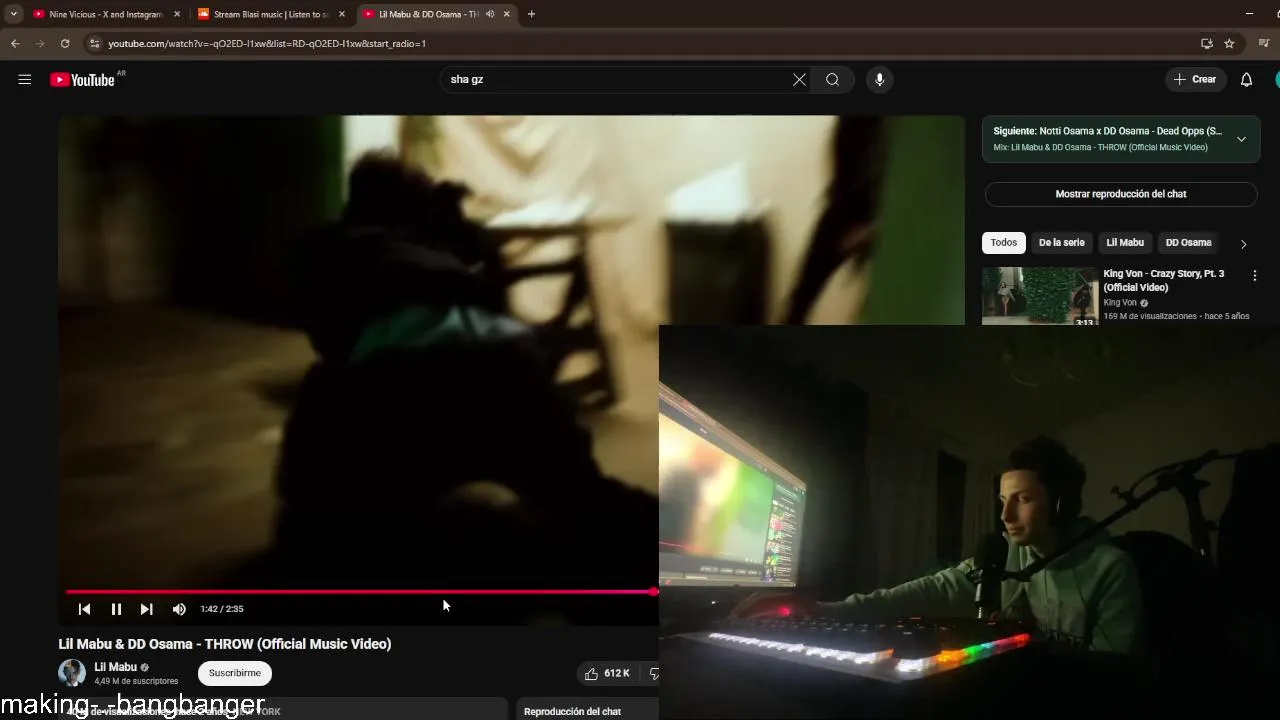Open media controls in browser toolbar

(x=1264, y=44)
